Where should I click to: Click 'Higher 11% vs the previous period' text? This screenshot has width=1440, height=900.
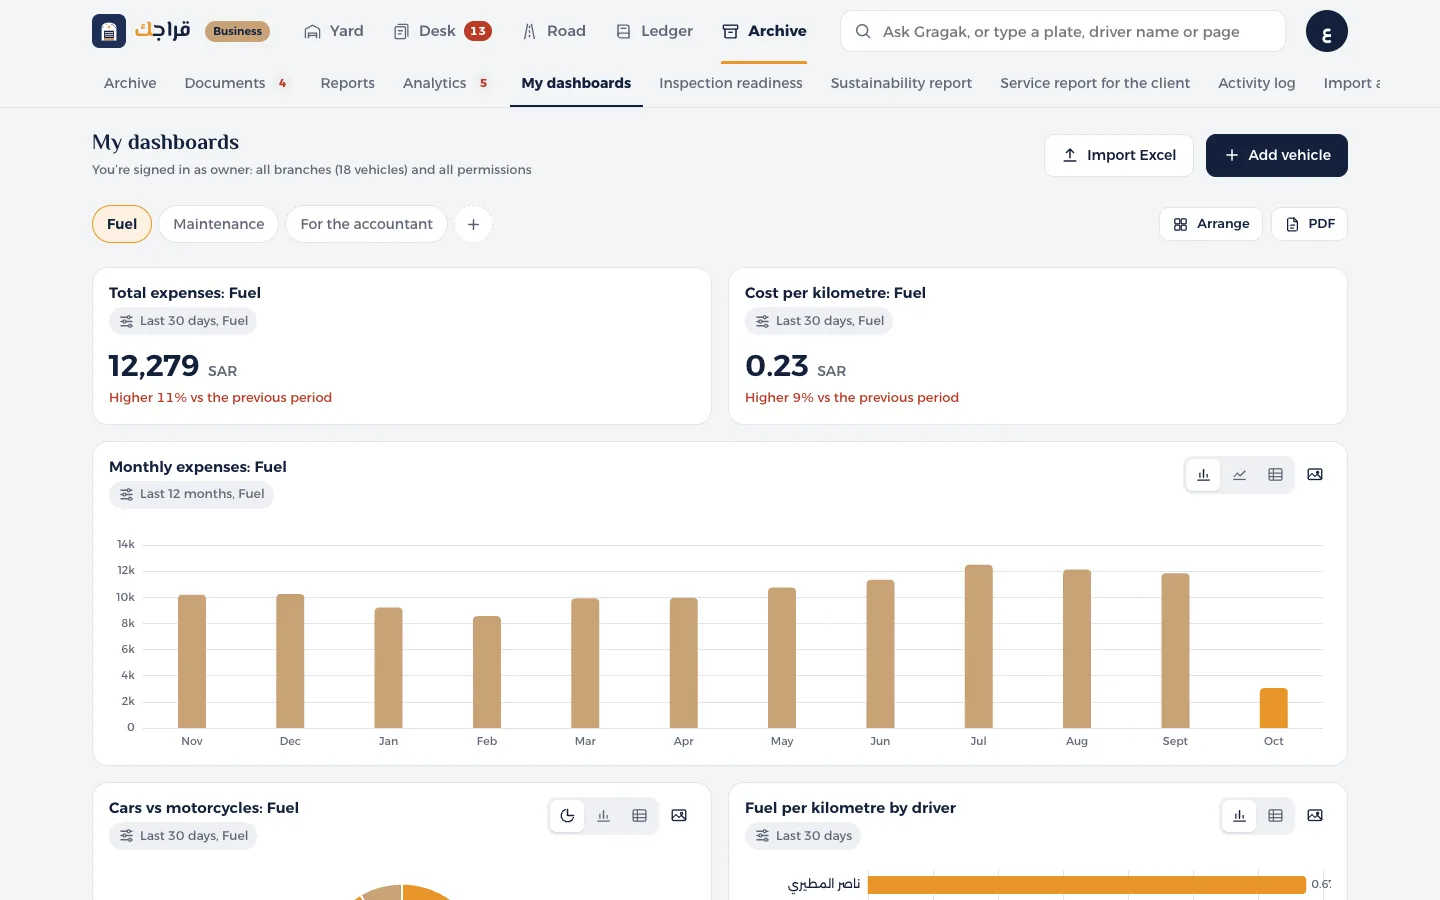click(x=220, y=398)
